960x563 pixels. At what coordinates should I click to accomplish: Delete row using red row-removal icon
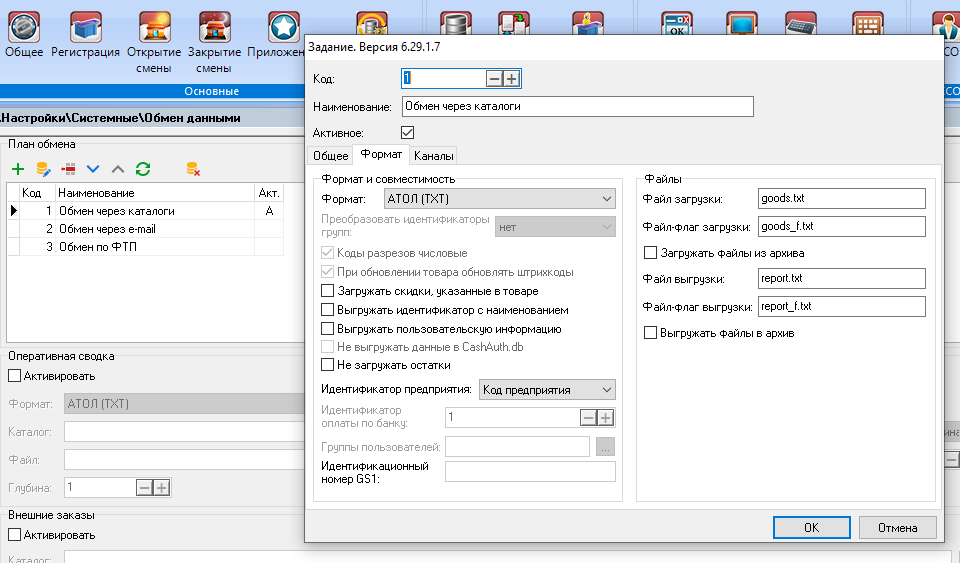68,169
